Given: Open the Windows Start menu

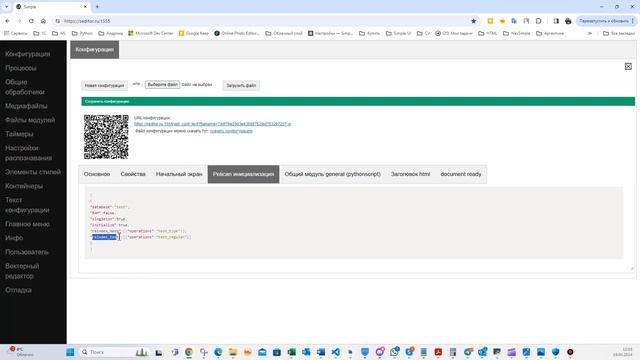Looking at the screenshot, I should pos(70,352).
